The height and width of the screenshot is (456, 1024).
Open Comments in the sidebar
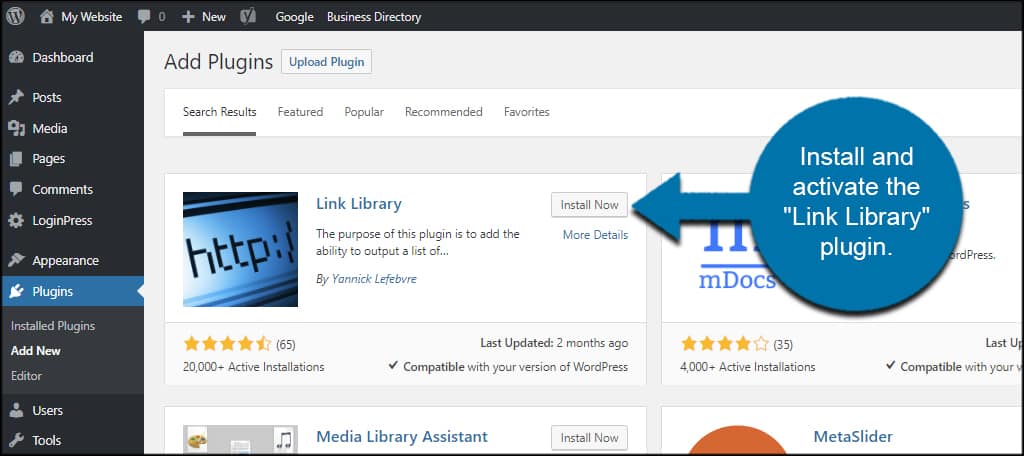[63, 189]
